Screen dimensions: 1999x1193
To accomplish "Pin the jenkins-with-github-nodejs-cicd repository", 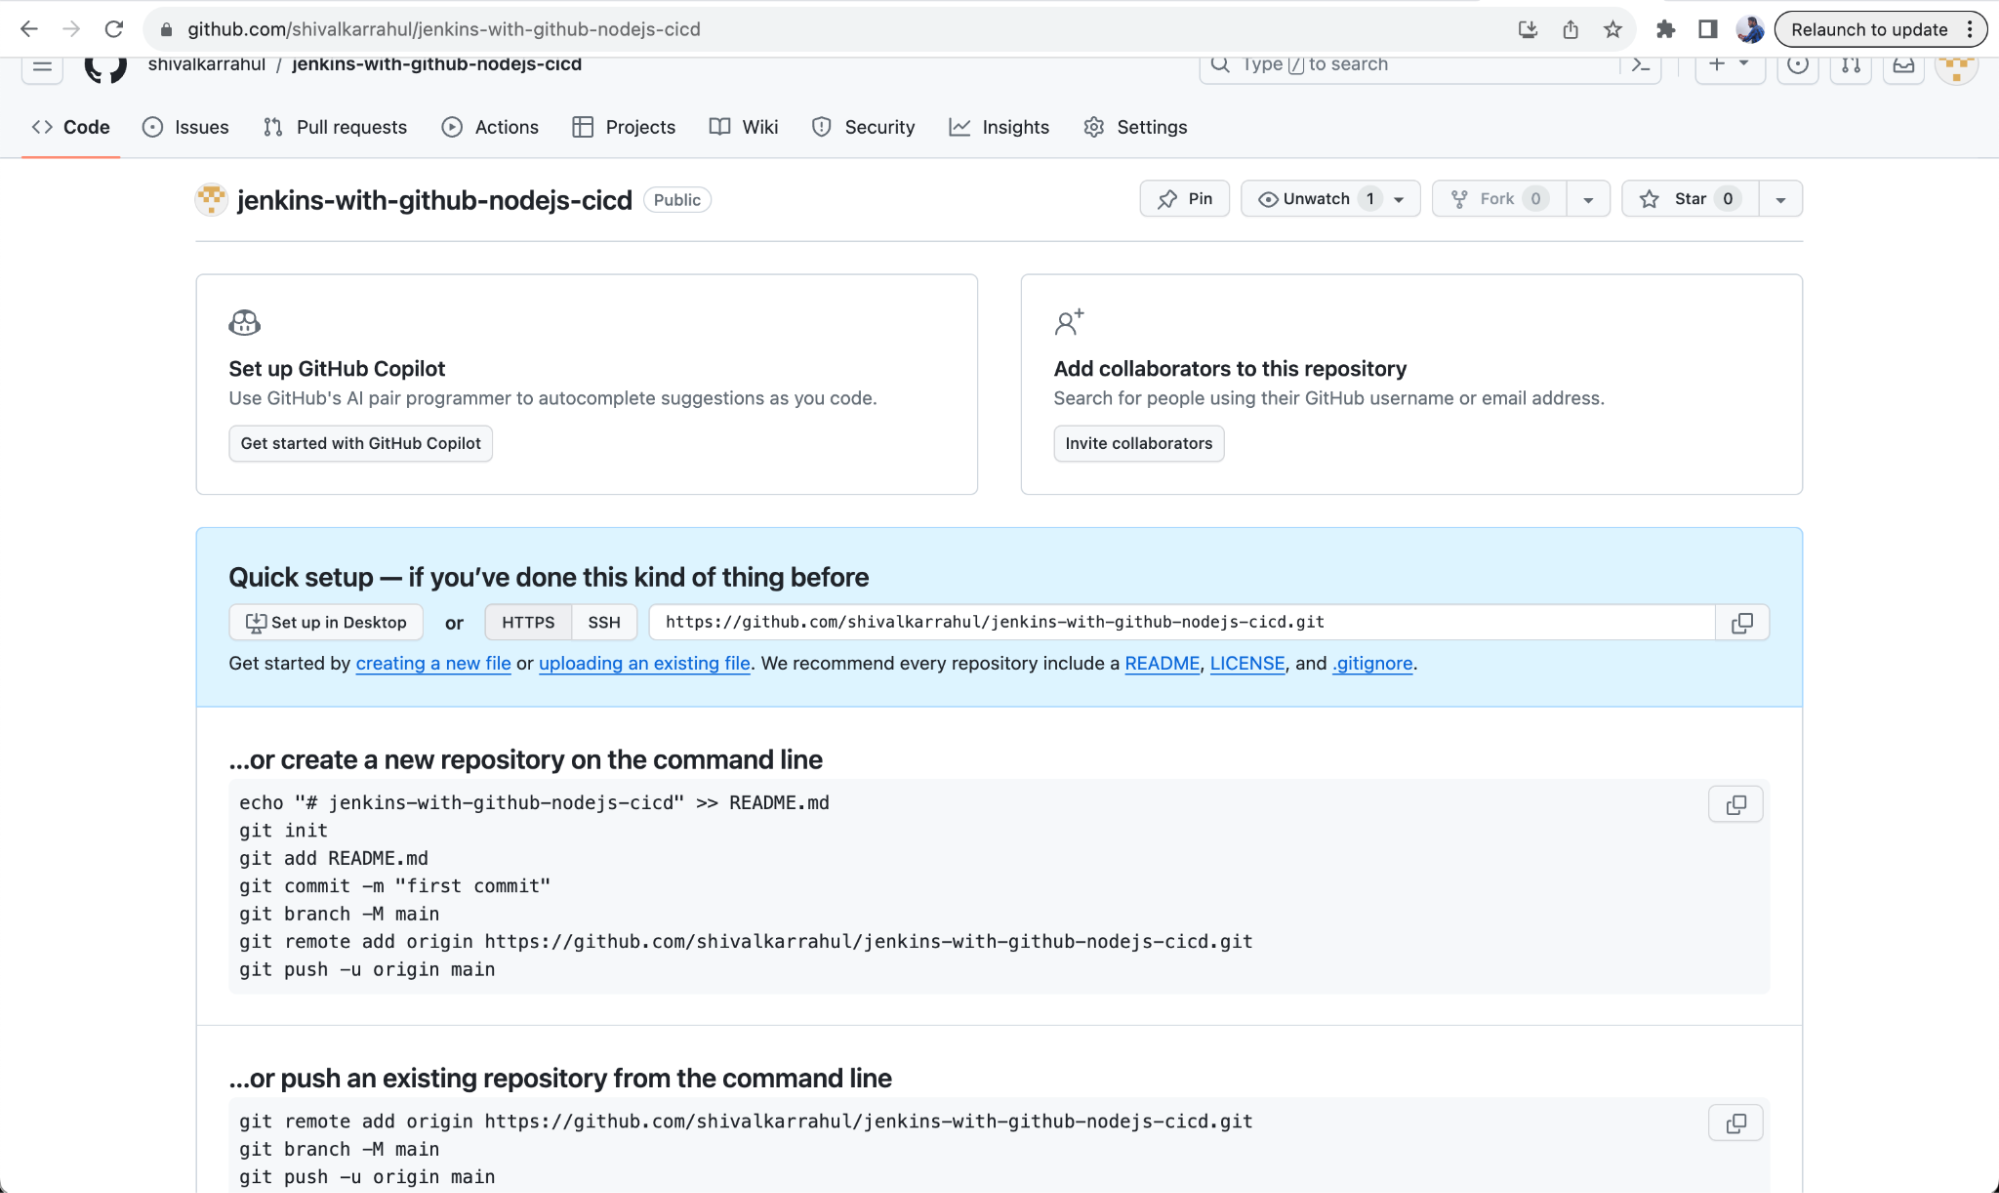I will click(x=1184, y=198).
